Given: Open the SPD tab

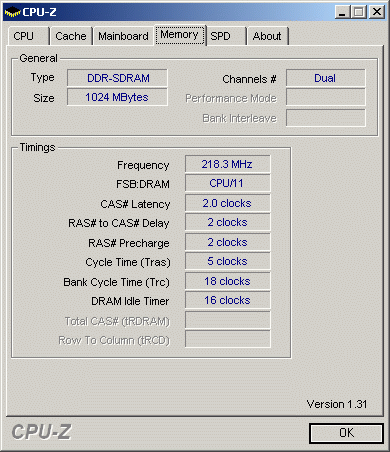Looking at the screenshot, I should pos(225,36).
